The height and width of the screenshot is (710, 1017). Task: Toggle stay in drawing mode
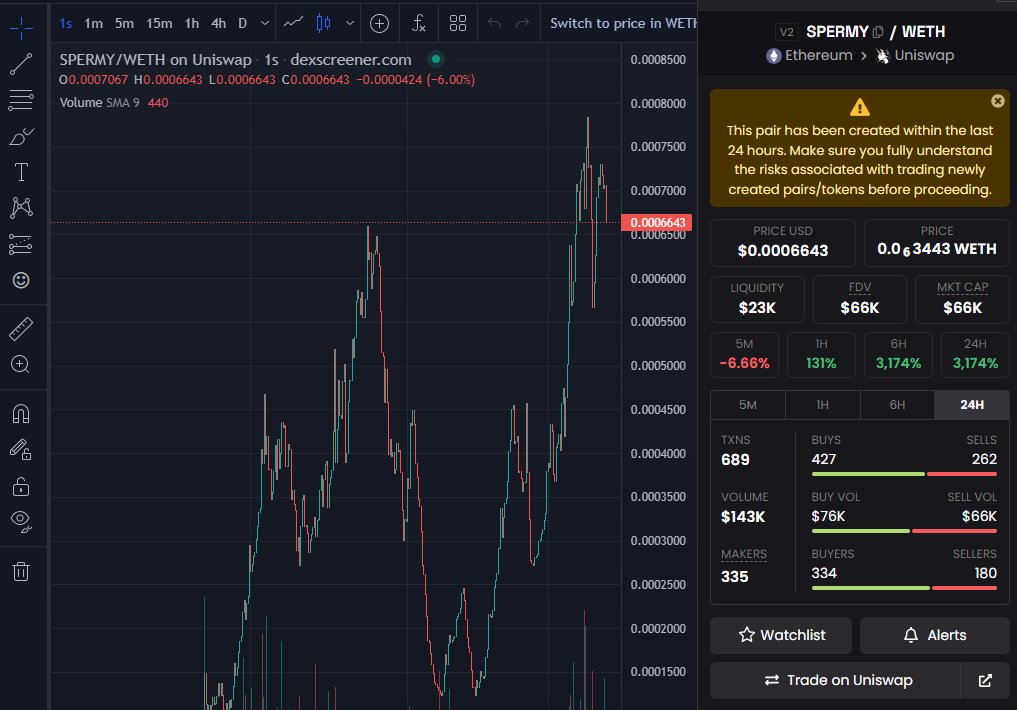pos(21,449)
